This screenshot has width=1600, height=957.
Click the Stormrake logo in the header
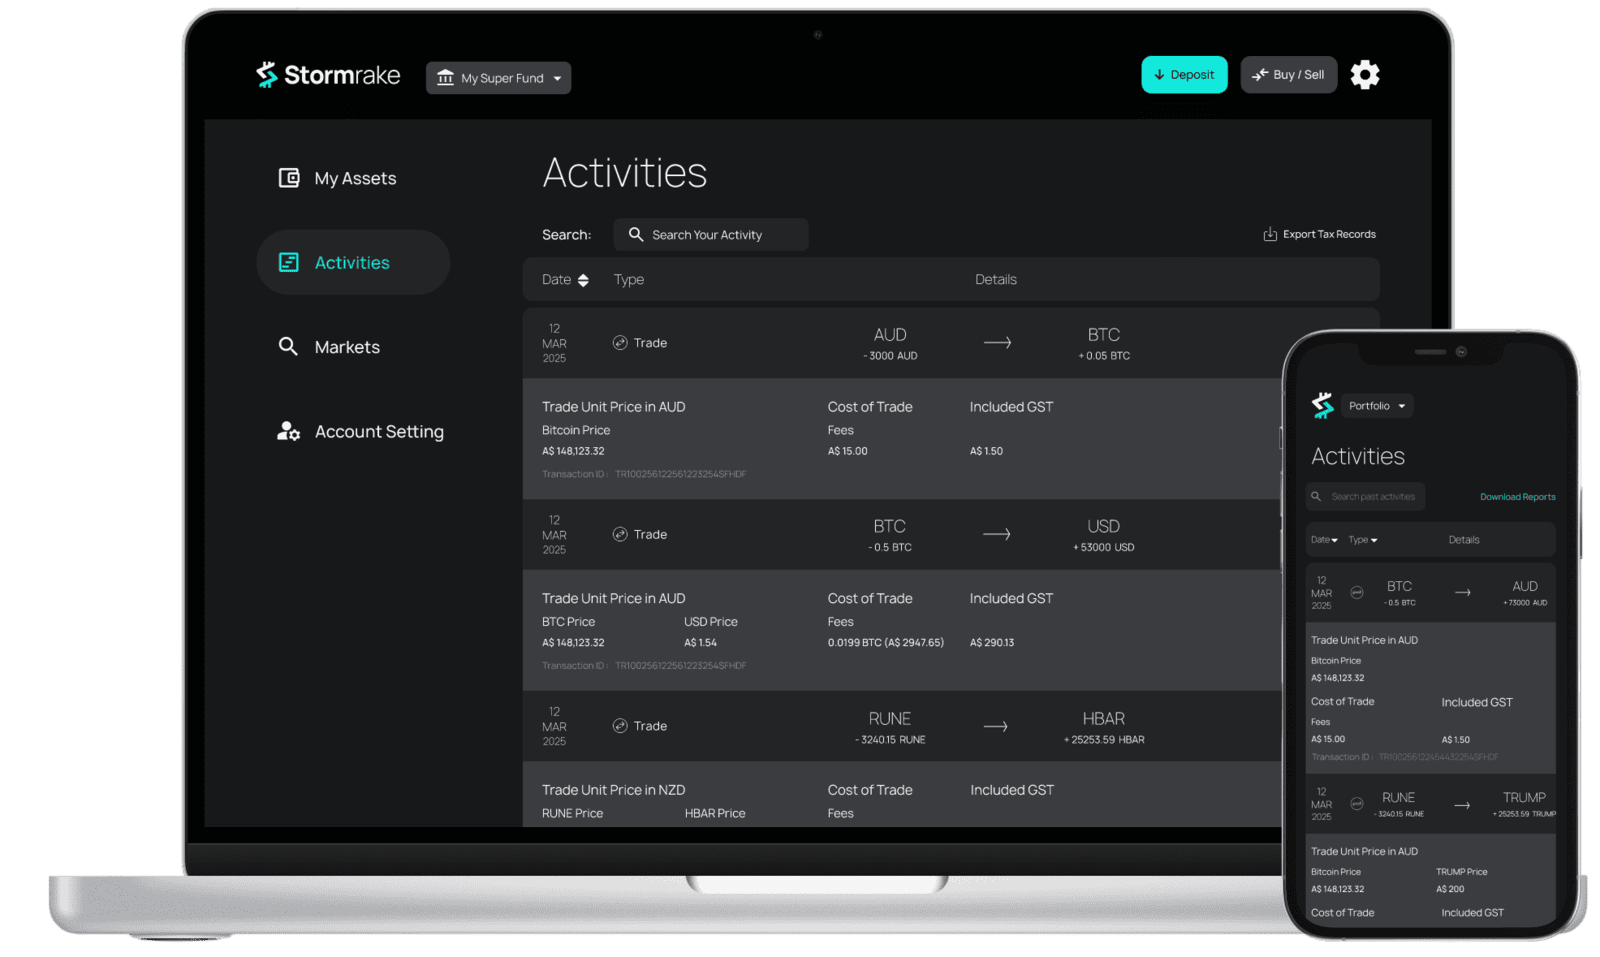click(x=327, y=75)
